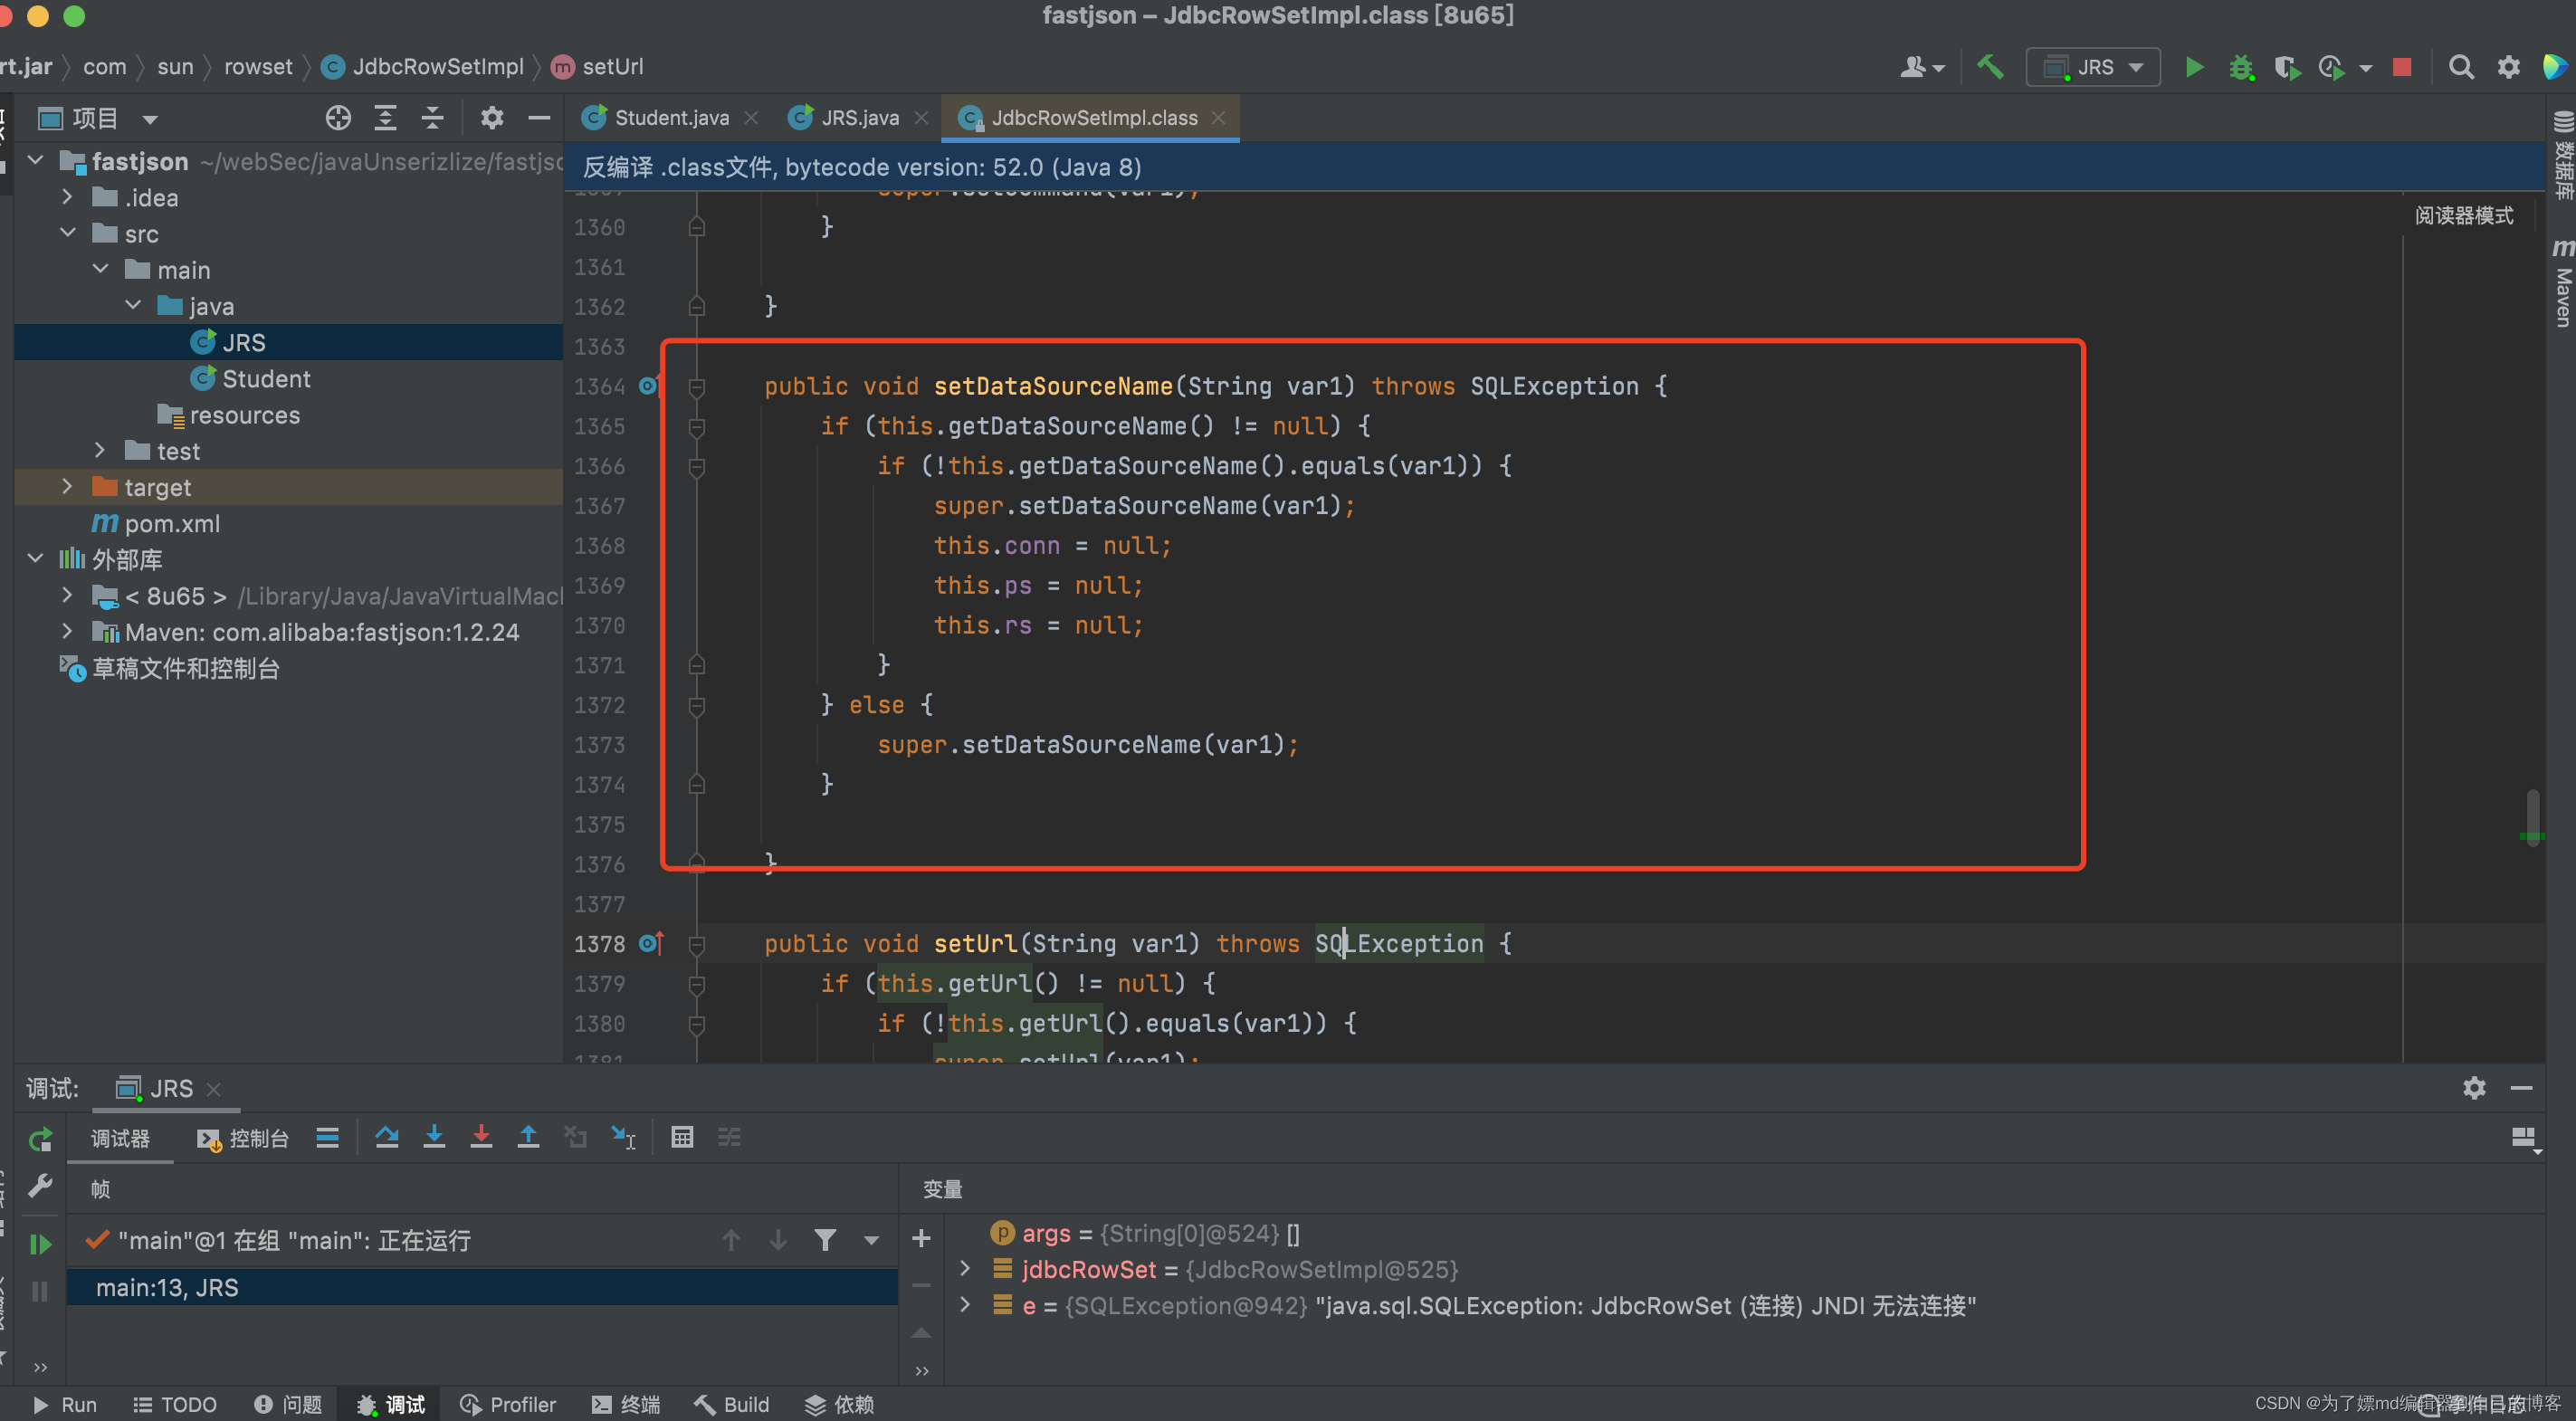Image resolution: width=2576 pixels, height=1421 pixels.
Task: Click override gutter marker at line 1378
Action: tap(651, 943)
